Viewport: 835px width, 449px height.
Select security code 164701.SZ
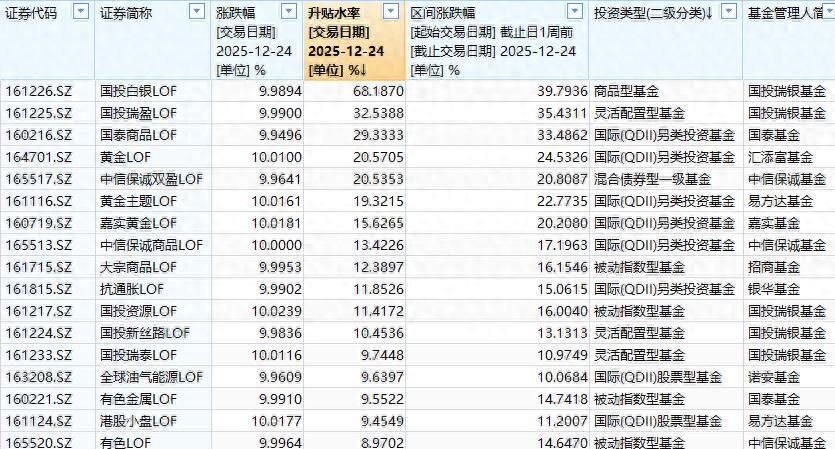point(38,157)
